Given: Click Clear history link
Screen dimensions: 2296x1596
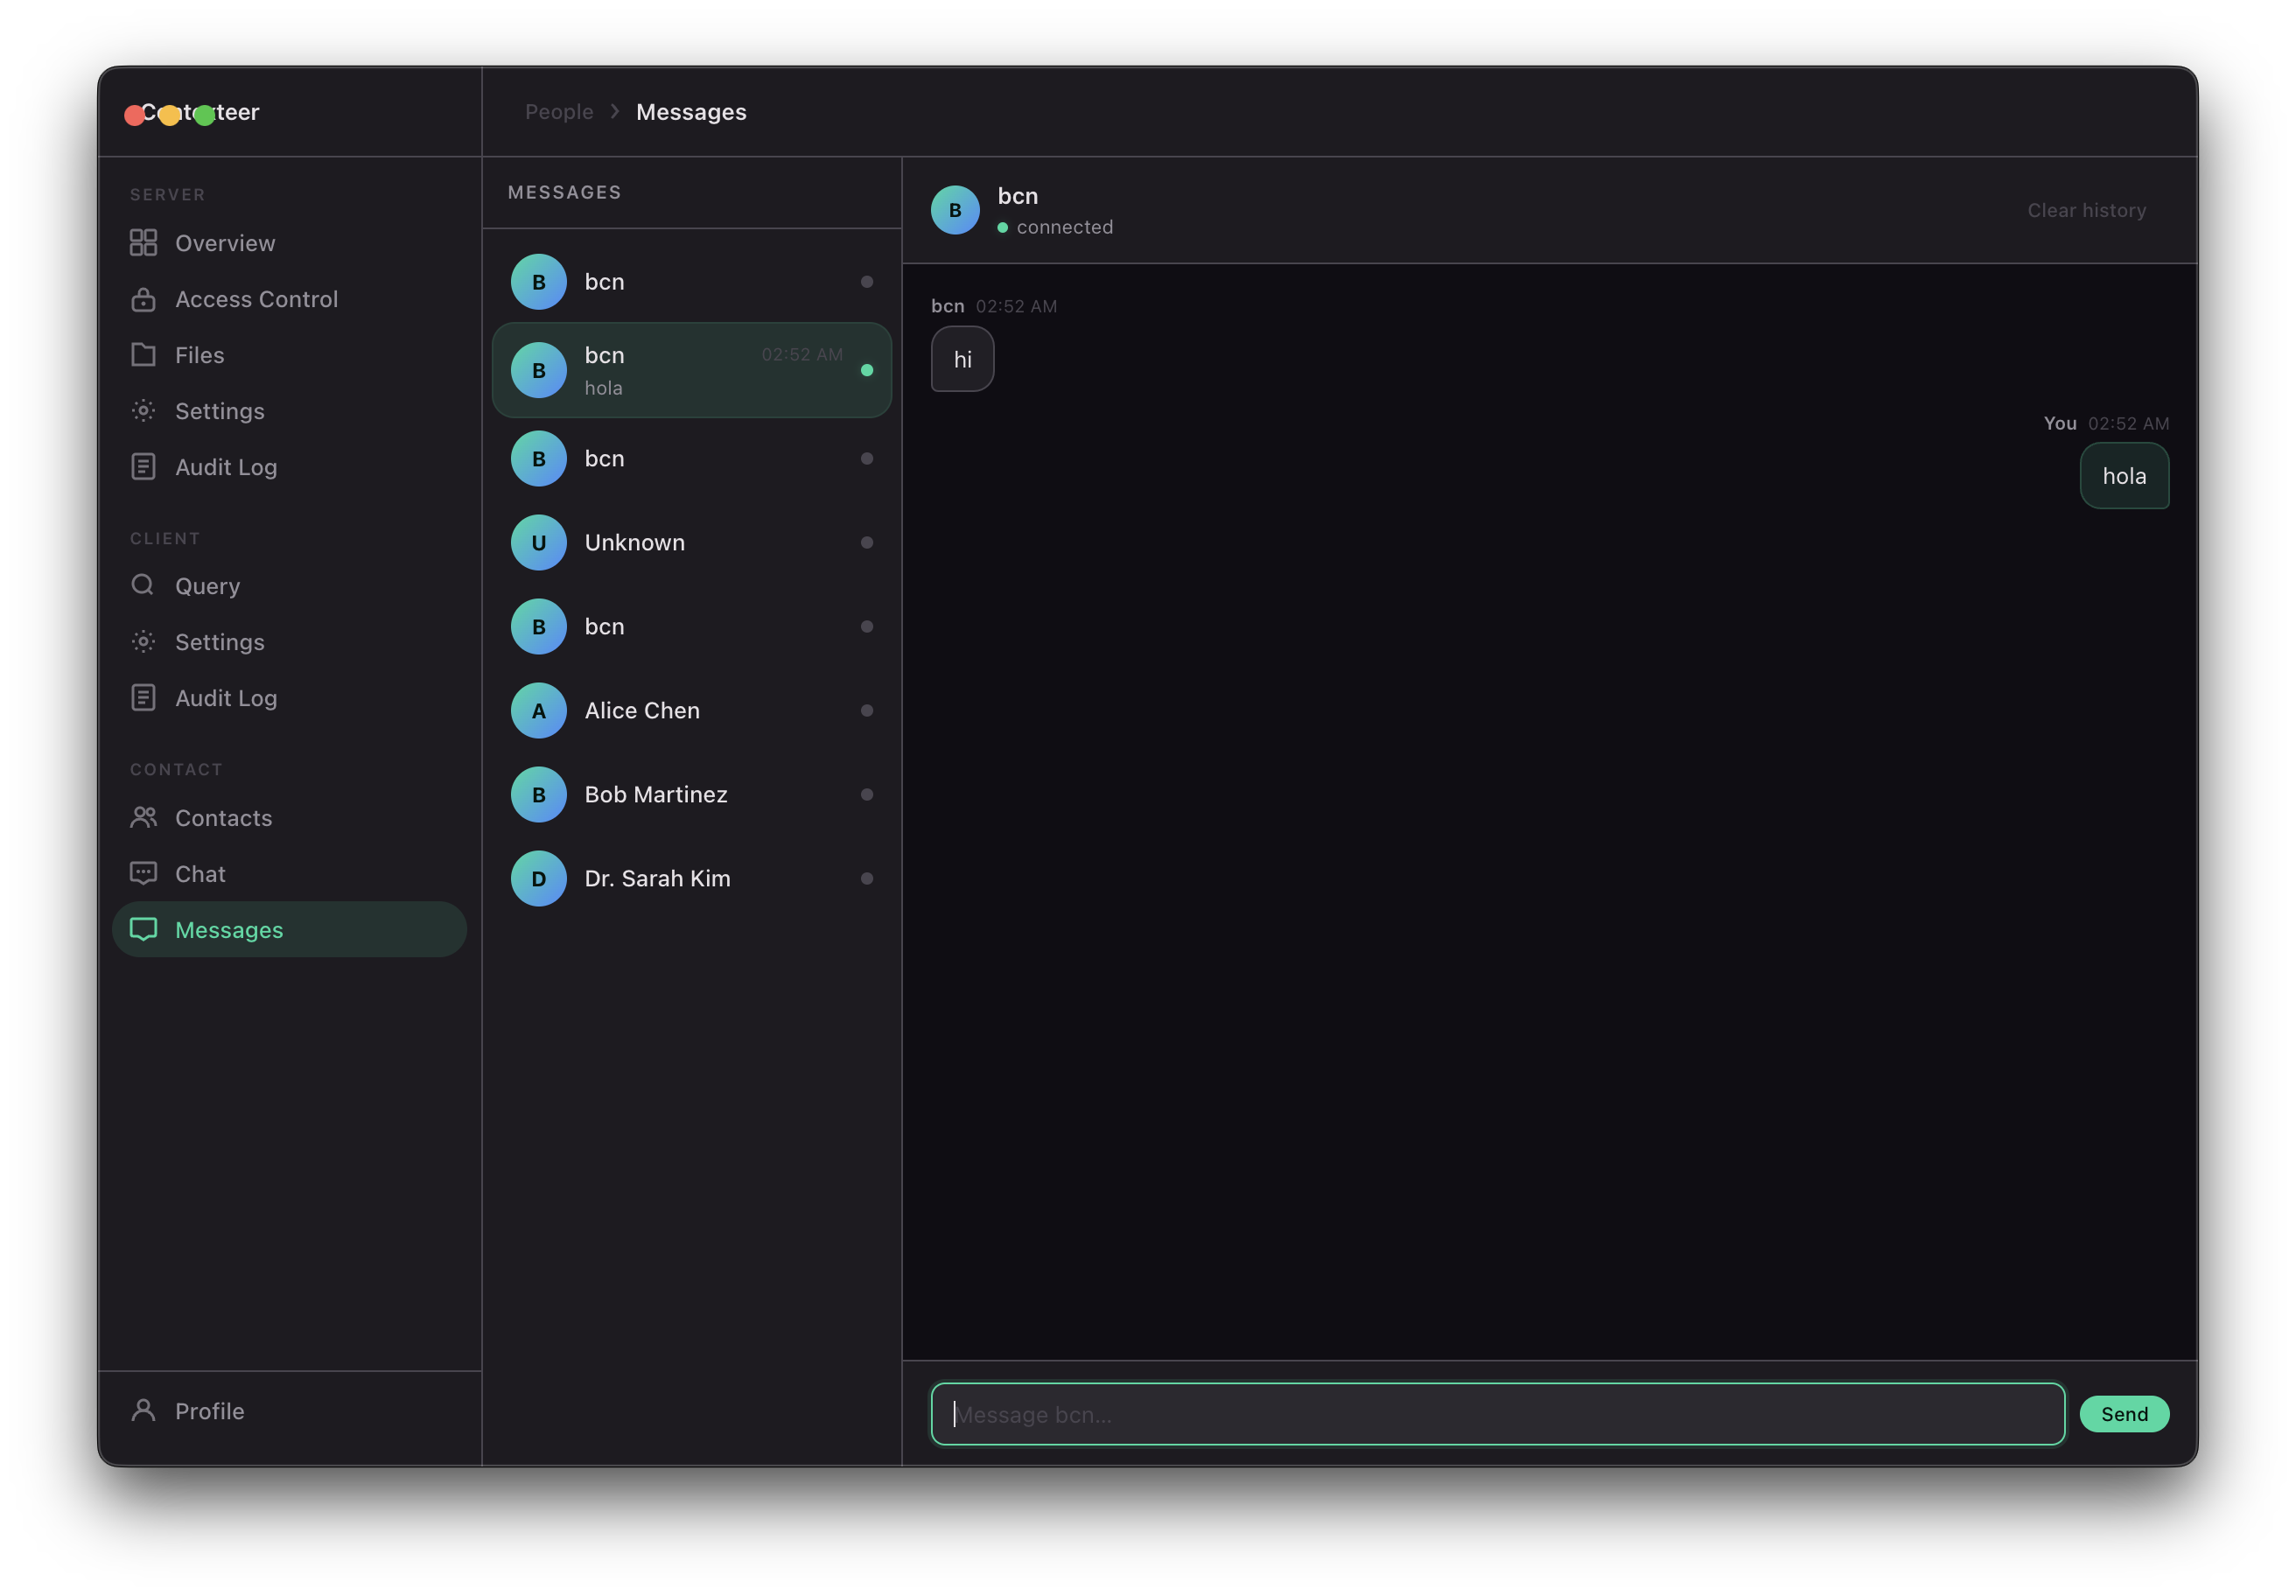Looking at the screenshot, I should click(x=2086, y=211).
